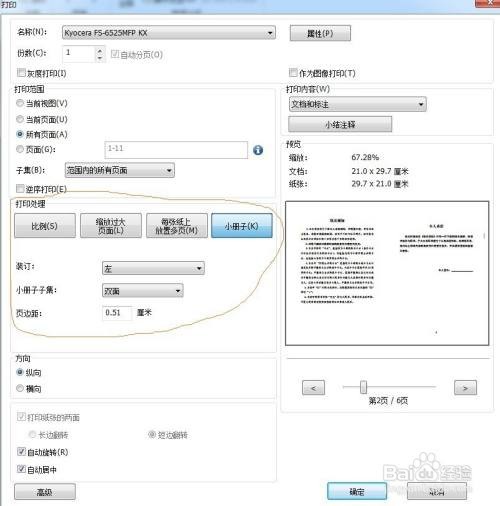Go to next preview page with > button
Image resolution: width=500 pixels, height=506 pixels.
[465, 388]
